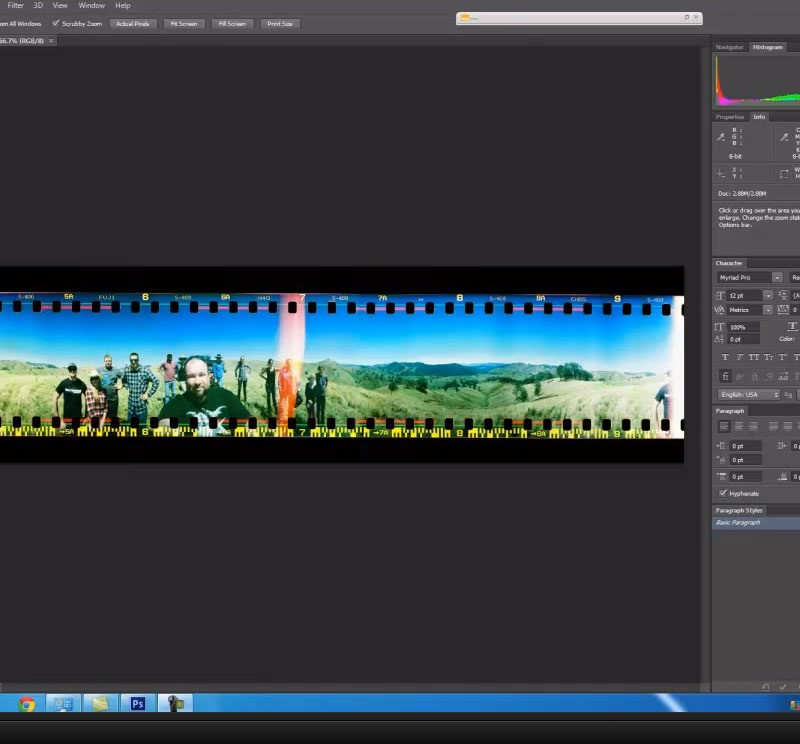The image size is (800, 744).
Task: Left align text in Paragraph panel
Action: point(723,427)
